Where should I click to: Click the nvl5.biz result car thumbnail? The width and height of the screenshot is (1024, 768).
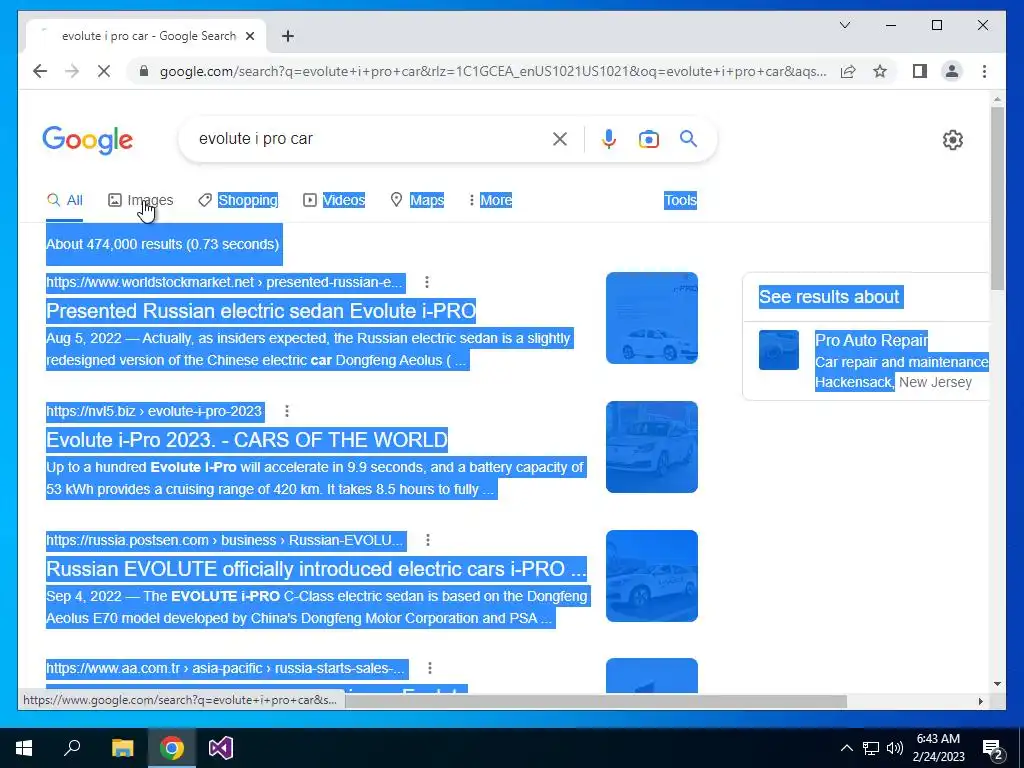652,447
